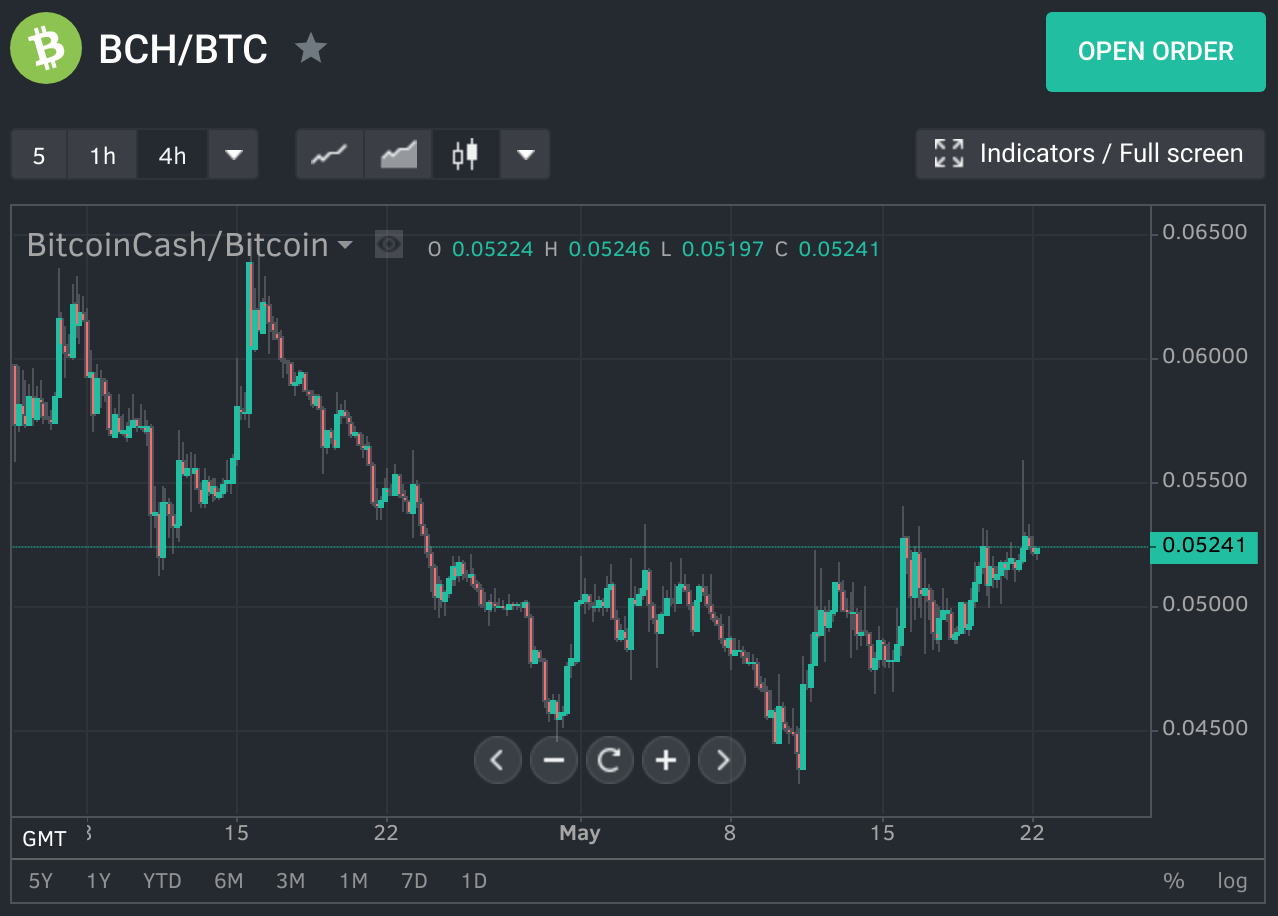Set chart range to 3M
The image size is (1278, 916).
click(x=290, y=881)
